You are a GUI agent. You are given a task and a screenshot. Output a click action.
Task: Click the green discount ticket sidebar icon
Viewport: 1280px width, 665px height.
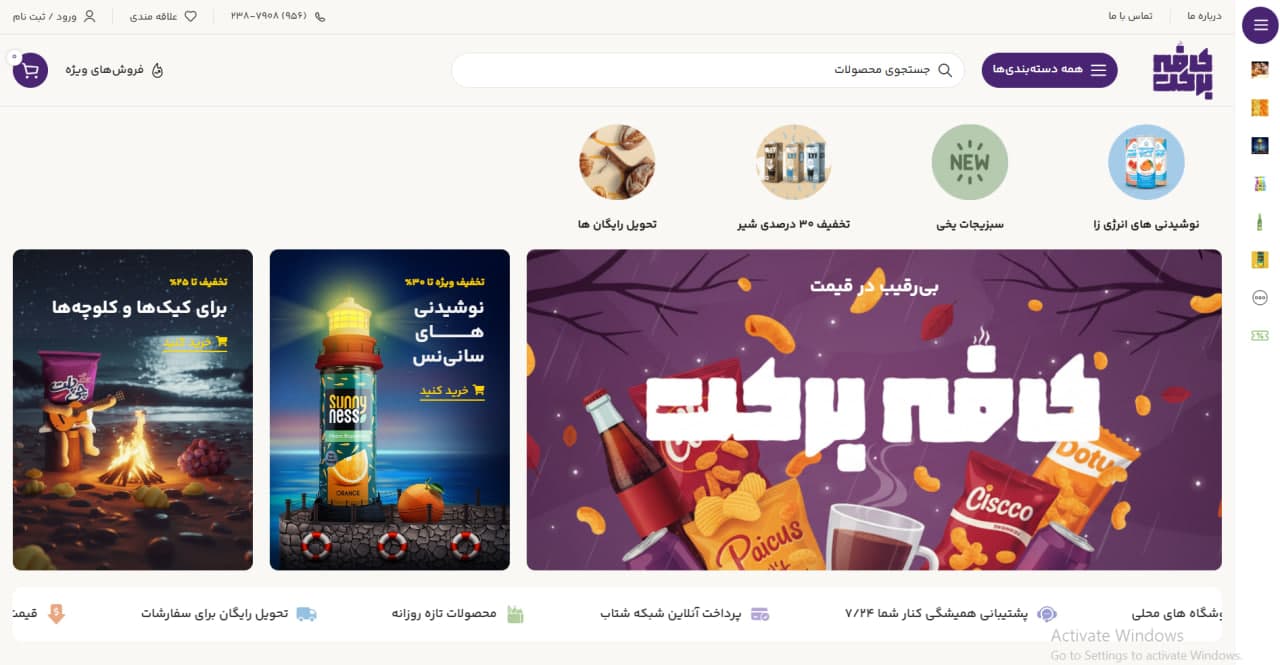click(x=1260, y=336)
